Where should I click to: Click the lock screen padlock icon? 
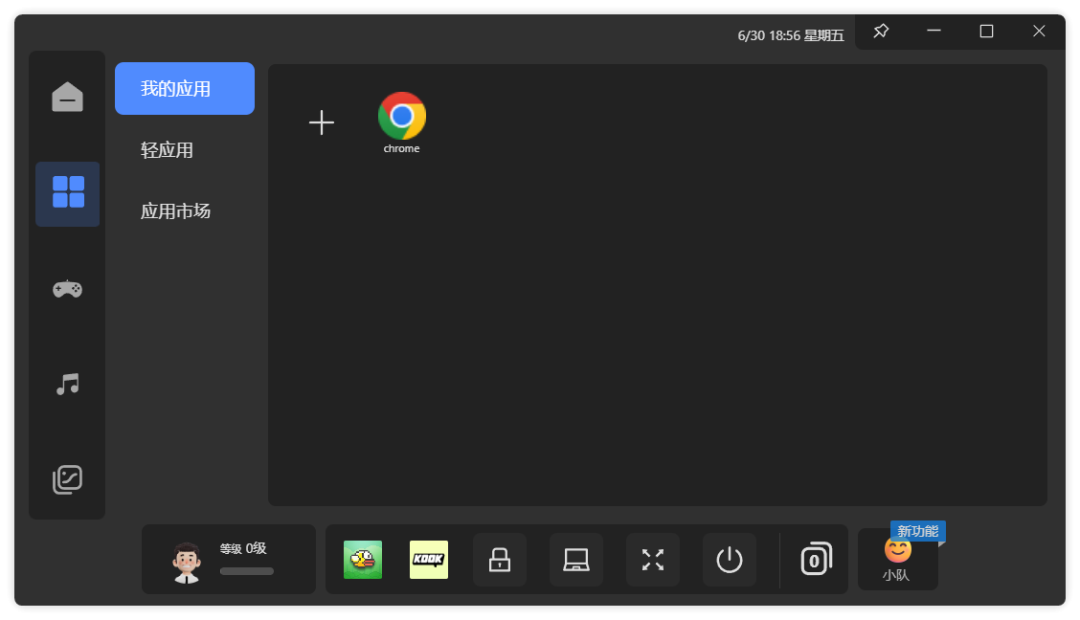pyautogui.click(x=499, y=559)
